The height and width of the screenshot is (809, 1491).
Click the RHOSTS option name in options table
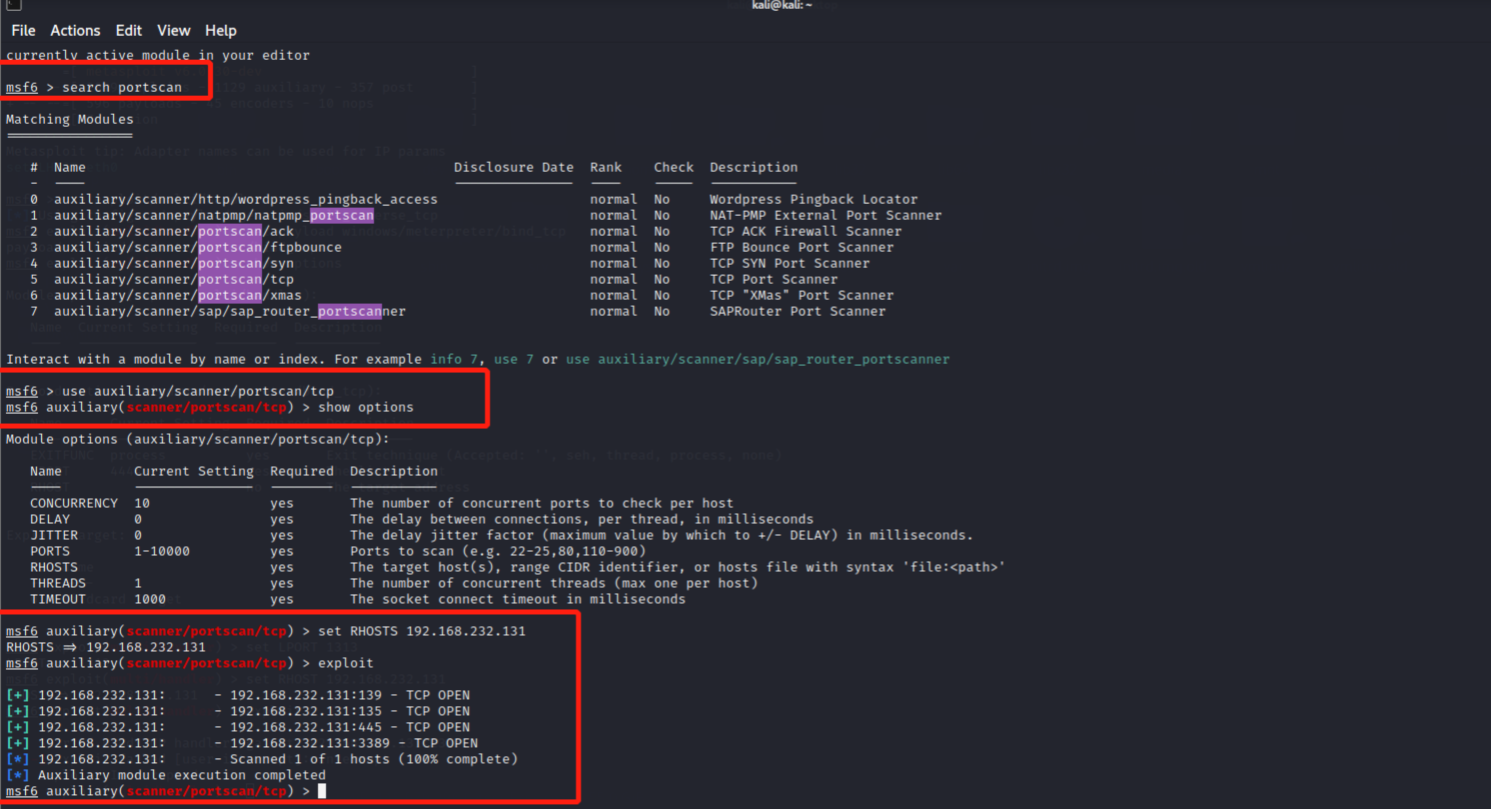point(54,567)
